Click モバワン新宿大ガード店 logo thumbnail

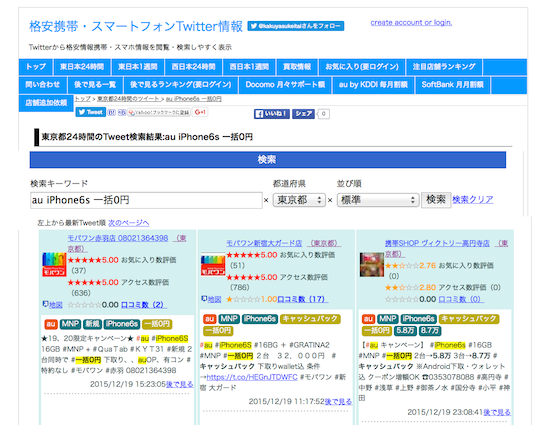[x=213, y=265]
